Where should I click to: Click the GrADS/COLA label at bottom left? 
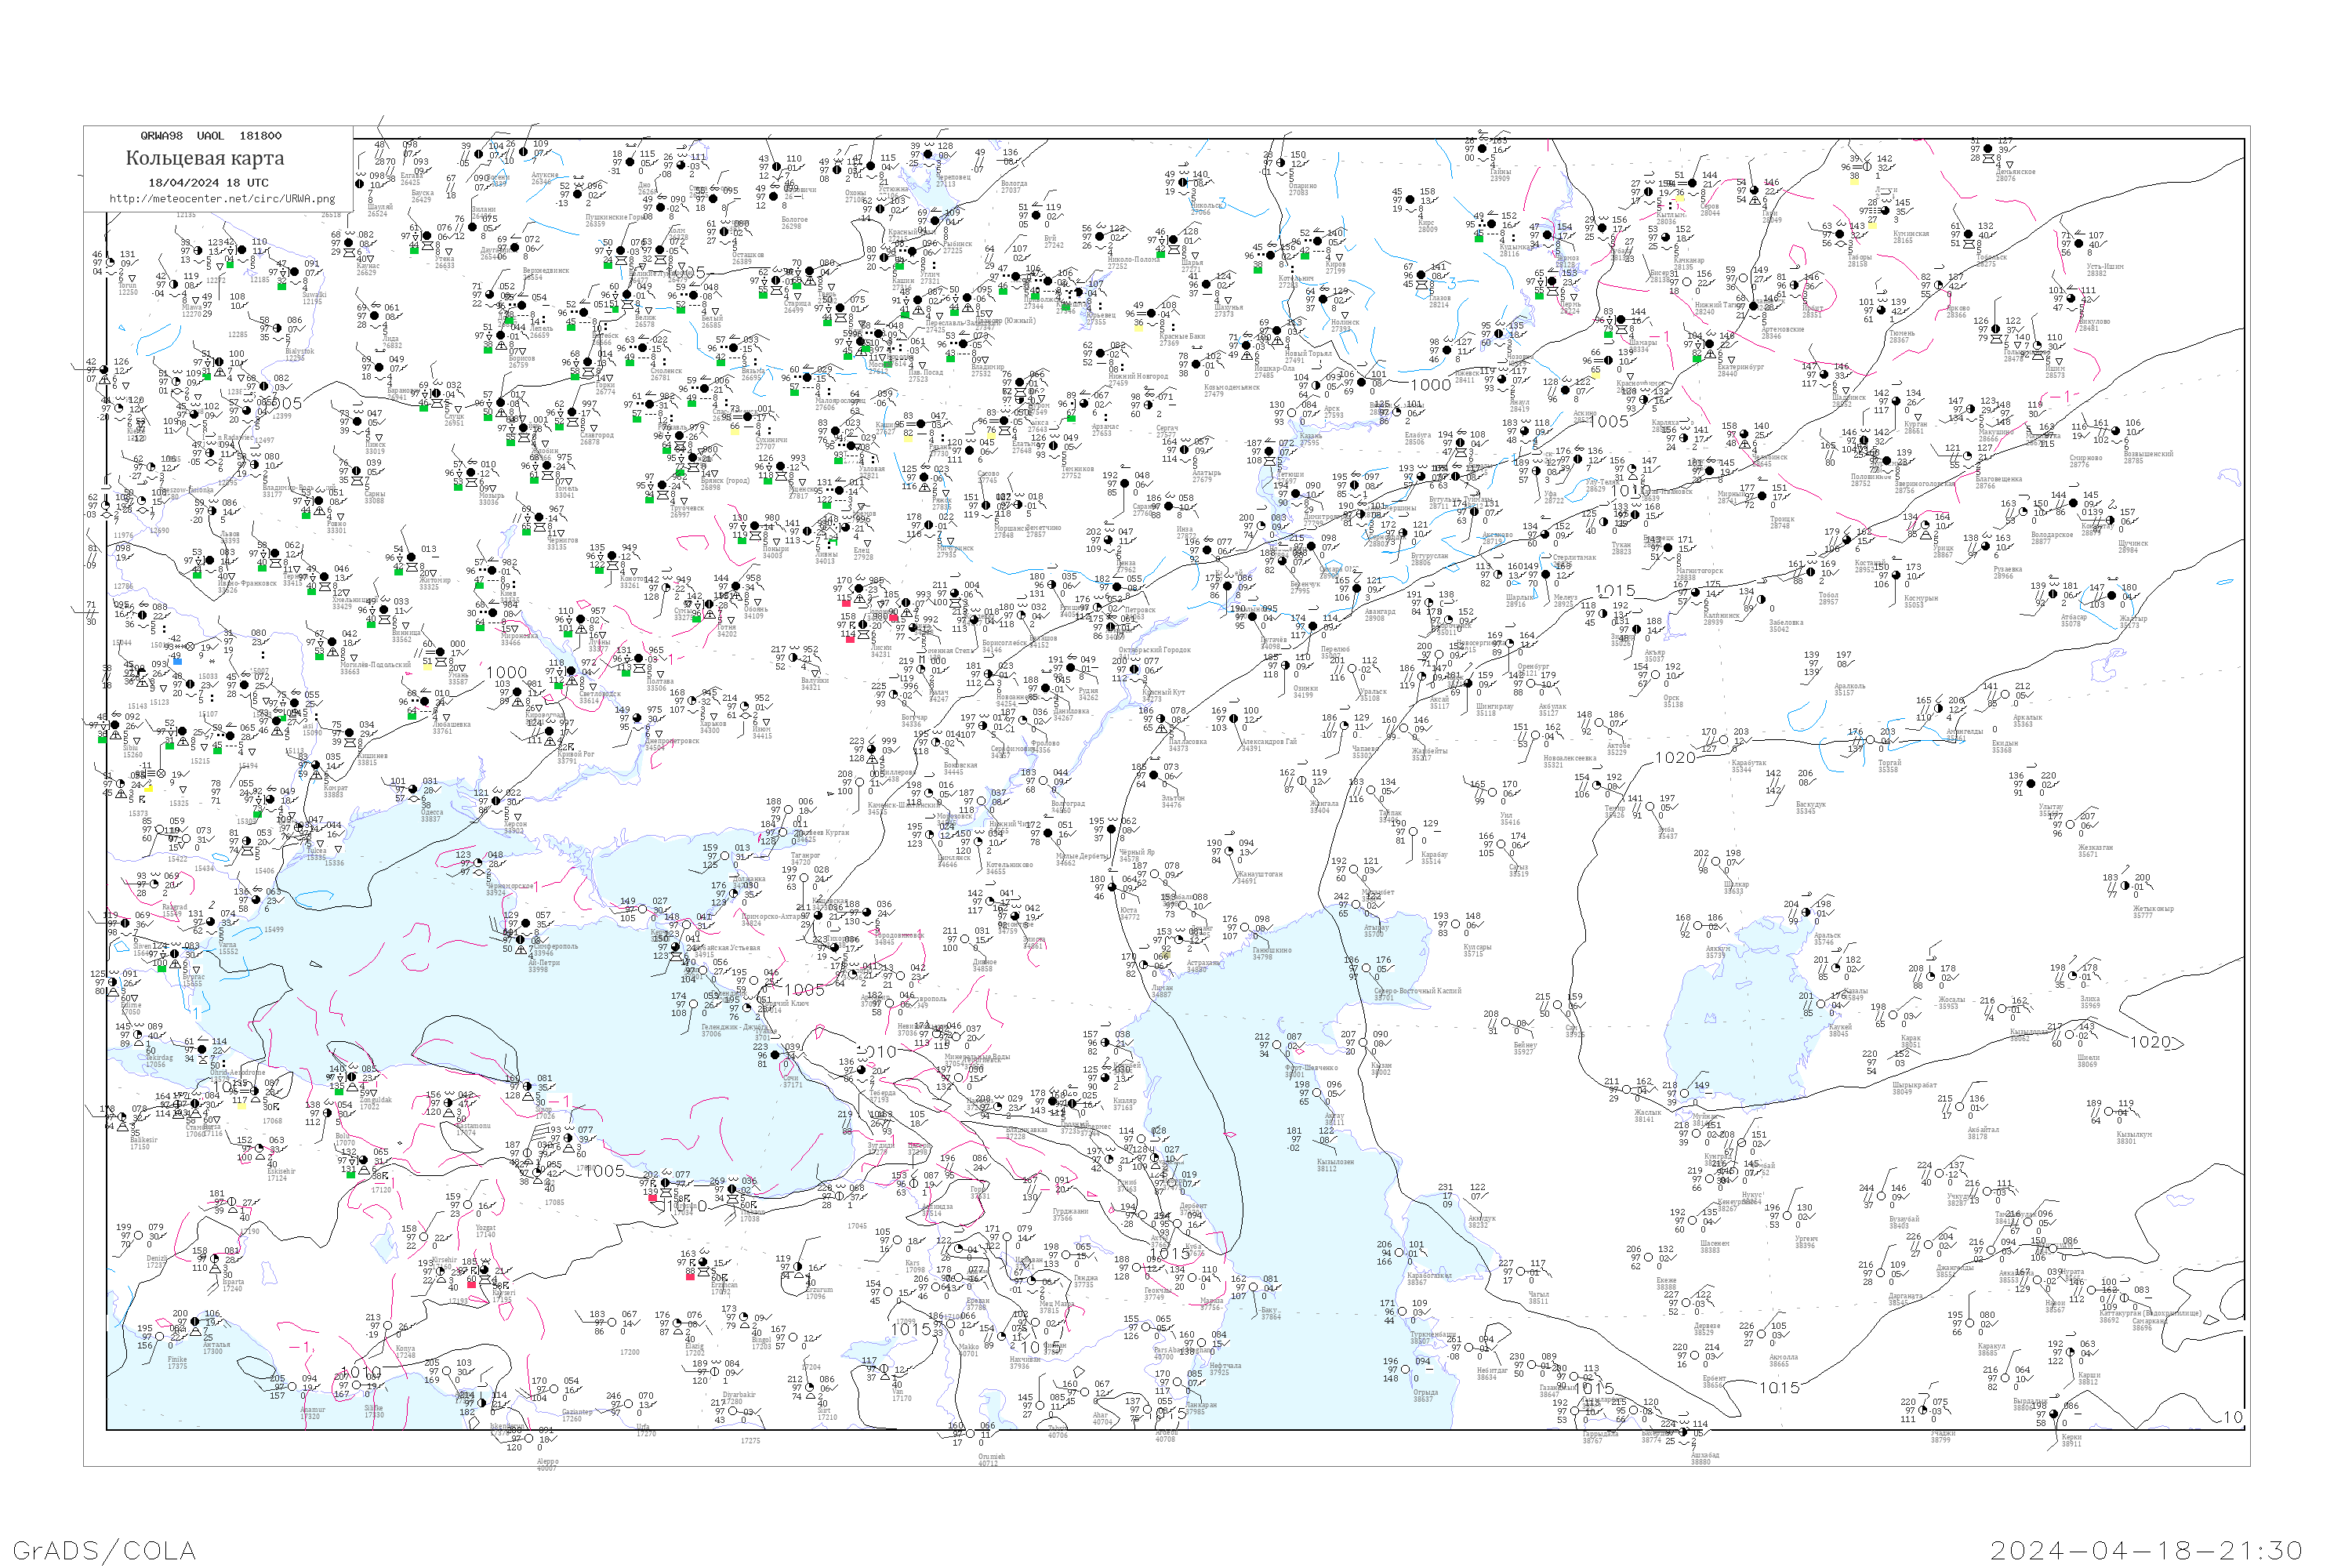tap(104, 1550)
